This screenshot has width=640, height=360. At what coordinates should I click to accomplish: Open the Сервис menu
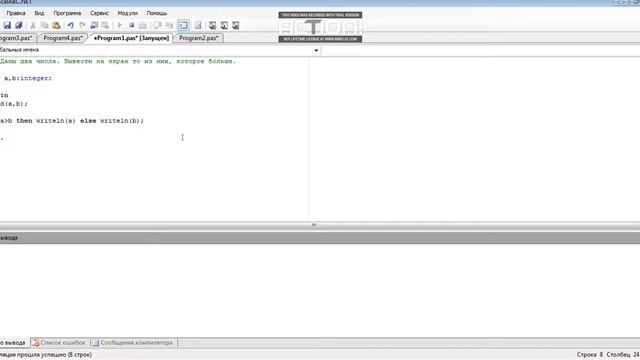click(99, 13)
